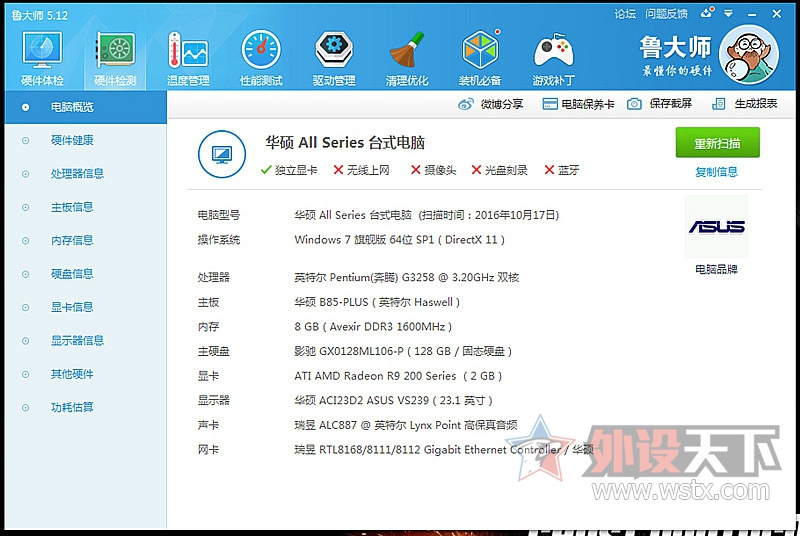Screen dimensions: 800x536
Task: Open the title bar dropdown menu arrow
Action: click(729, 14)
